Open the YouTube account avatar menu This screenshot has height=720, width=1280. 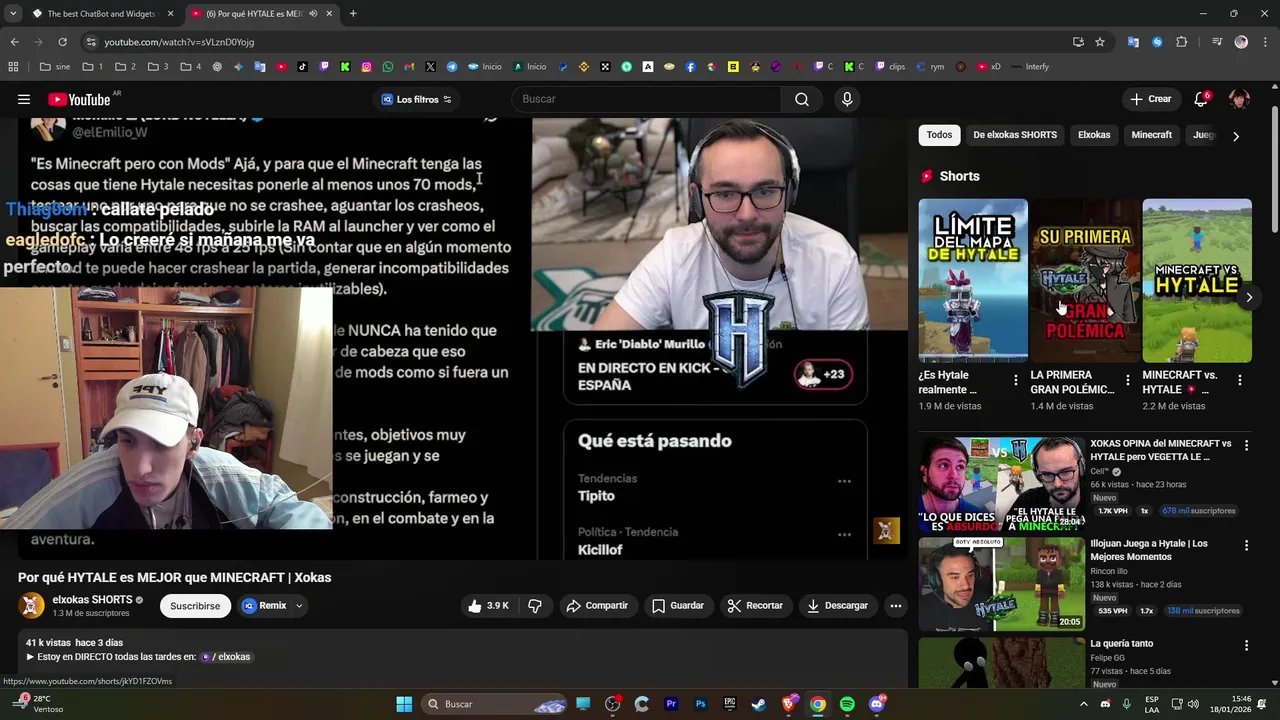(x=1240, y=99)
